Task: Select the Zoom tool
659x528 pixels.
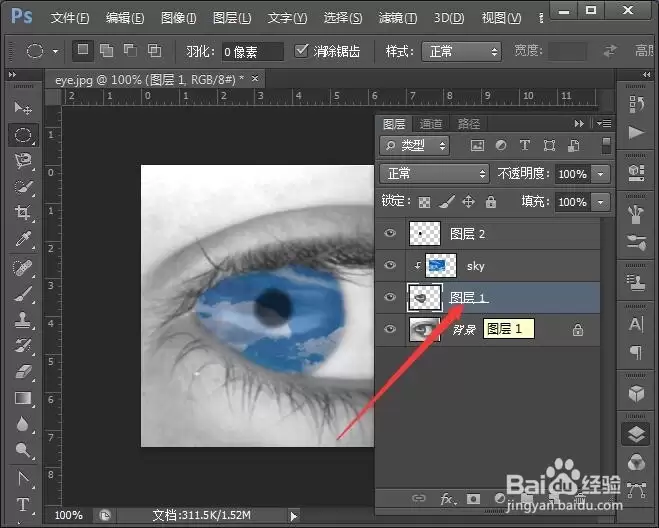Action: pos(23,450)
